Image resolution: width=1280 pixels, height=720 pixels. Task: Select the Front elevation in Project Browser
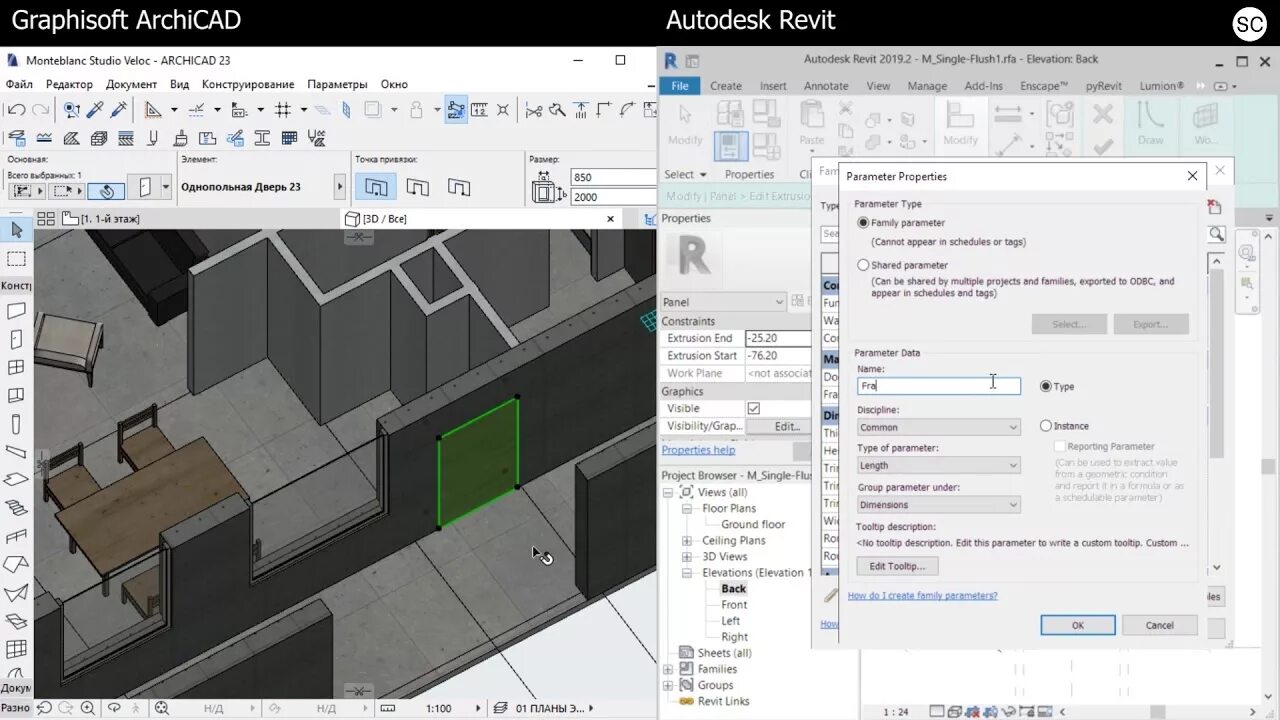click(734, 605)
